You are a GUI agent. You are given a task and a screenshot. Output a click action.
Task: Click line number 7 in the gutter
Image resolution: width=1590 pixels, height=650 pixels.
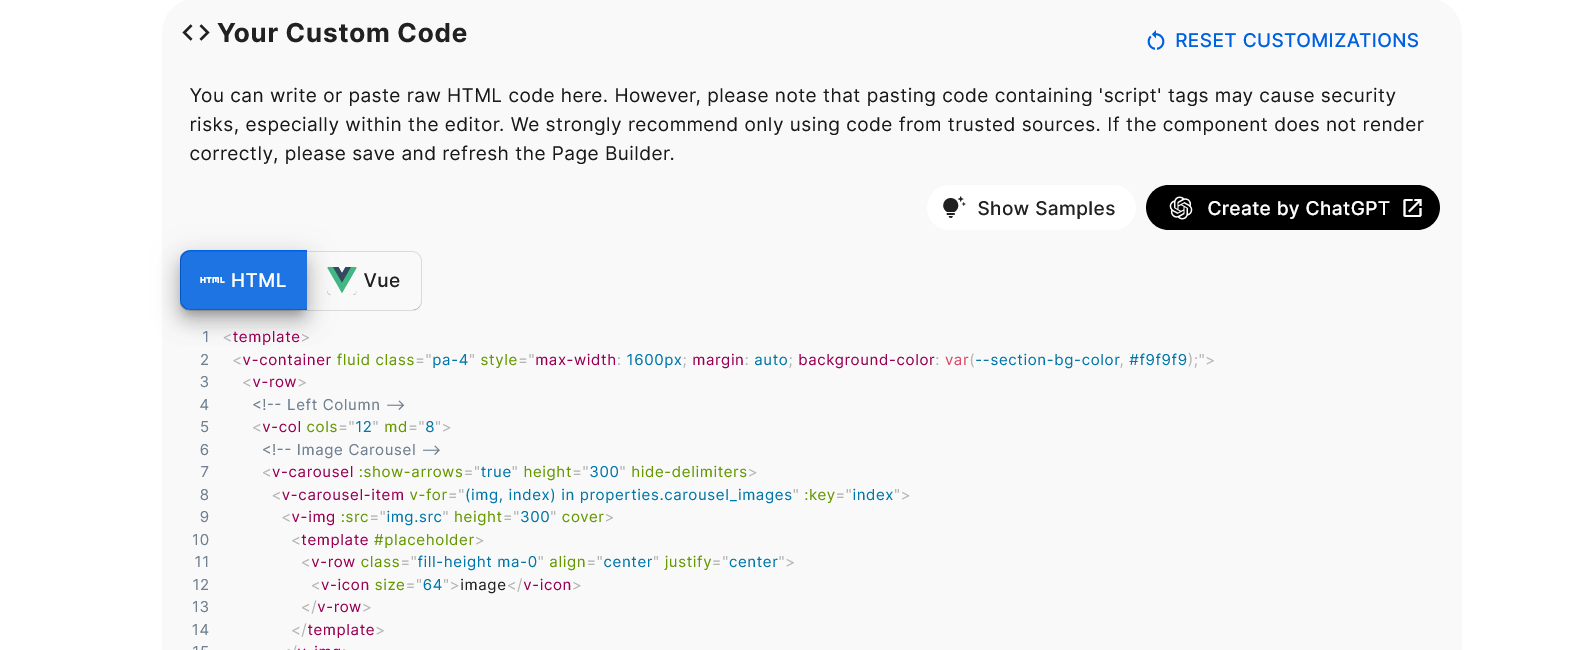(204, 472)
